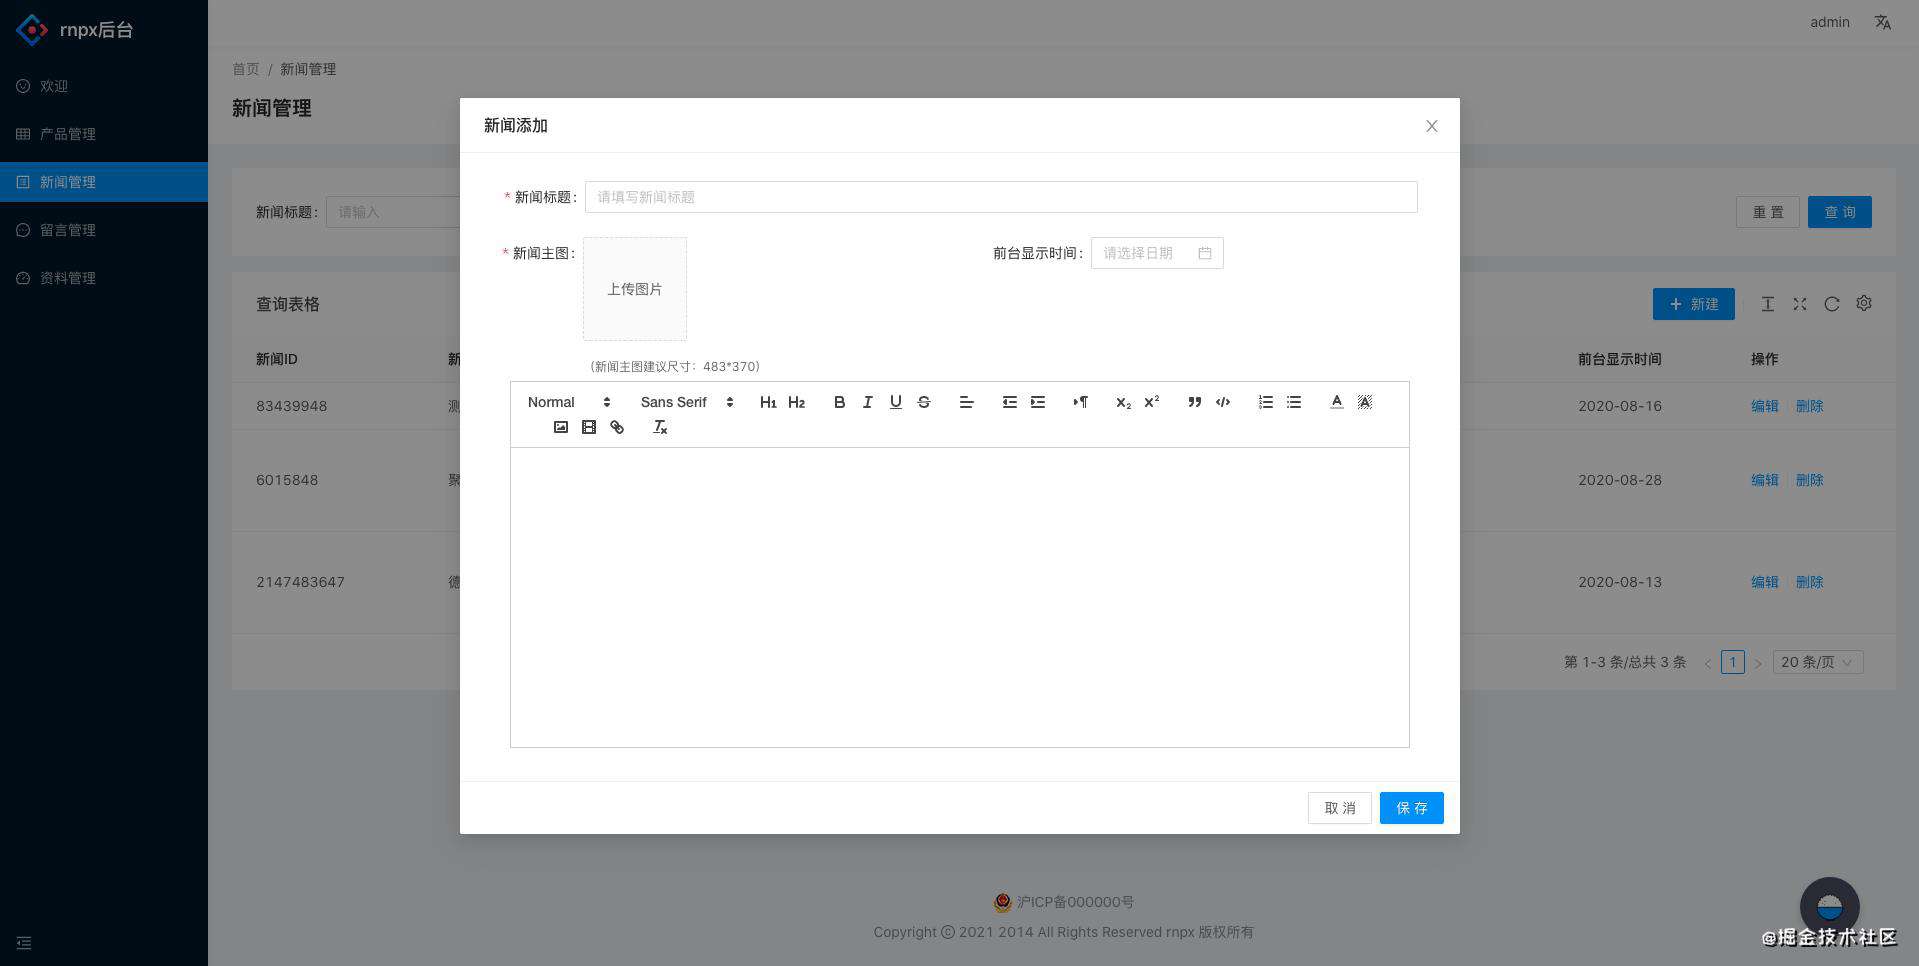Toggle table fullscreen icon
The height and width of the screenshot is (966, 1919).
click(1799, 304)
